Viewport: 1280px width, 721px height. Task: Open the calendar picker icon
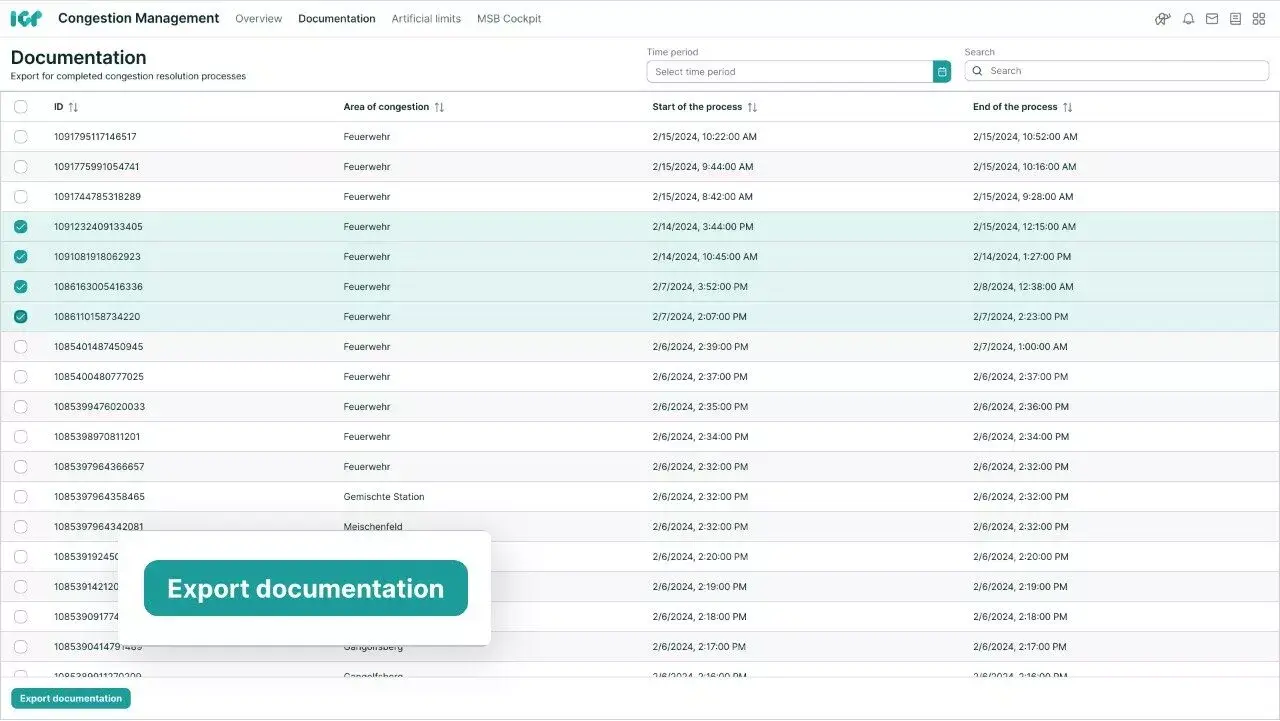pos(942,72)
